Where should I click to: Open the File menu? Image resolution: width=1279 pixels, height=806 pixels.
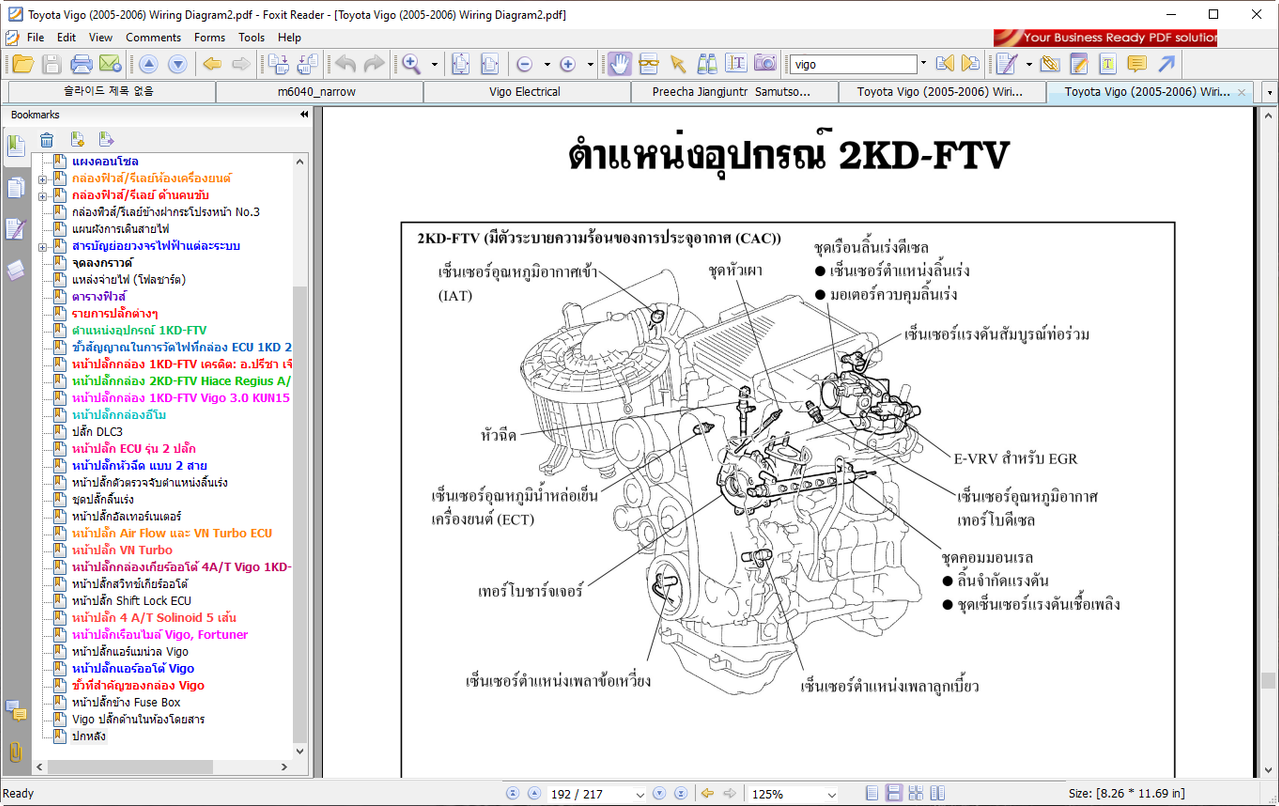pyautogui.click(x=35, y=37)
